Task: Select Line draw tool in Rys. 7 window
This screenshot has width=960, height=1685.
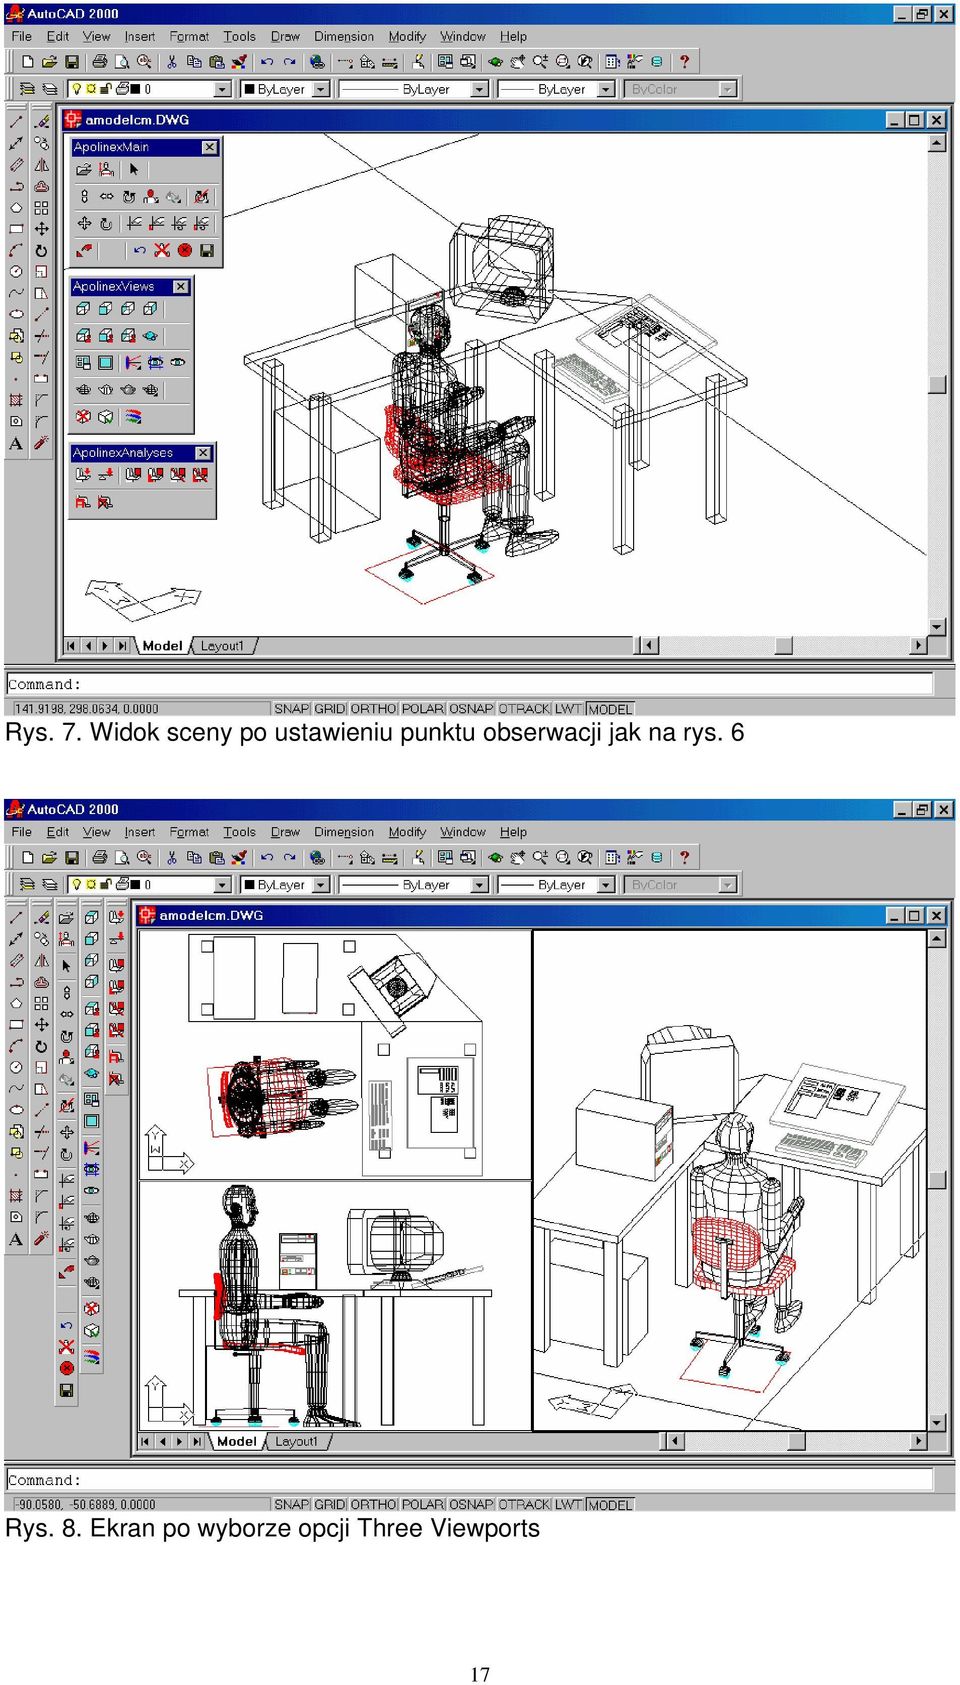Action: point(16,121)
